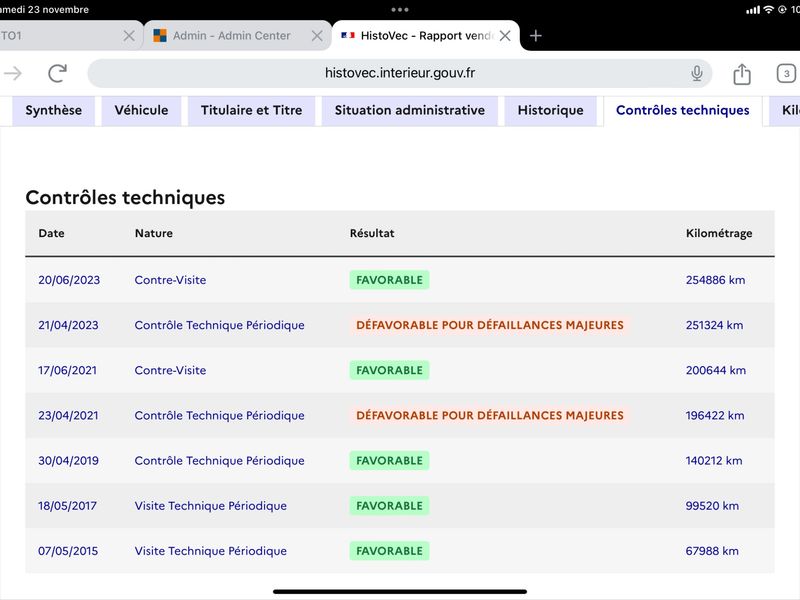Click Contrôle Technique Périodique in 30/04/2019 row
Image resolution: width=800 pixels, height=600 pixels.
(219, 461)
